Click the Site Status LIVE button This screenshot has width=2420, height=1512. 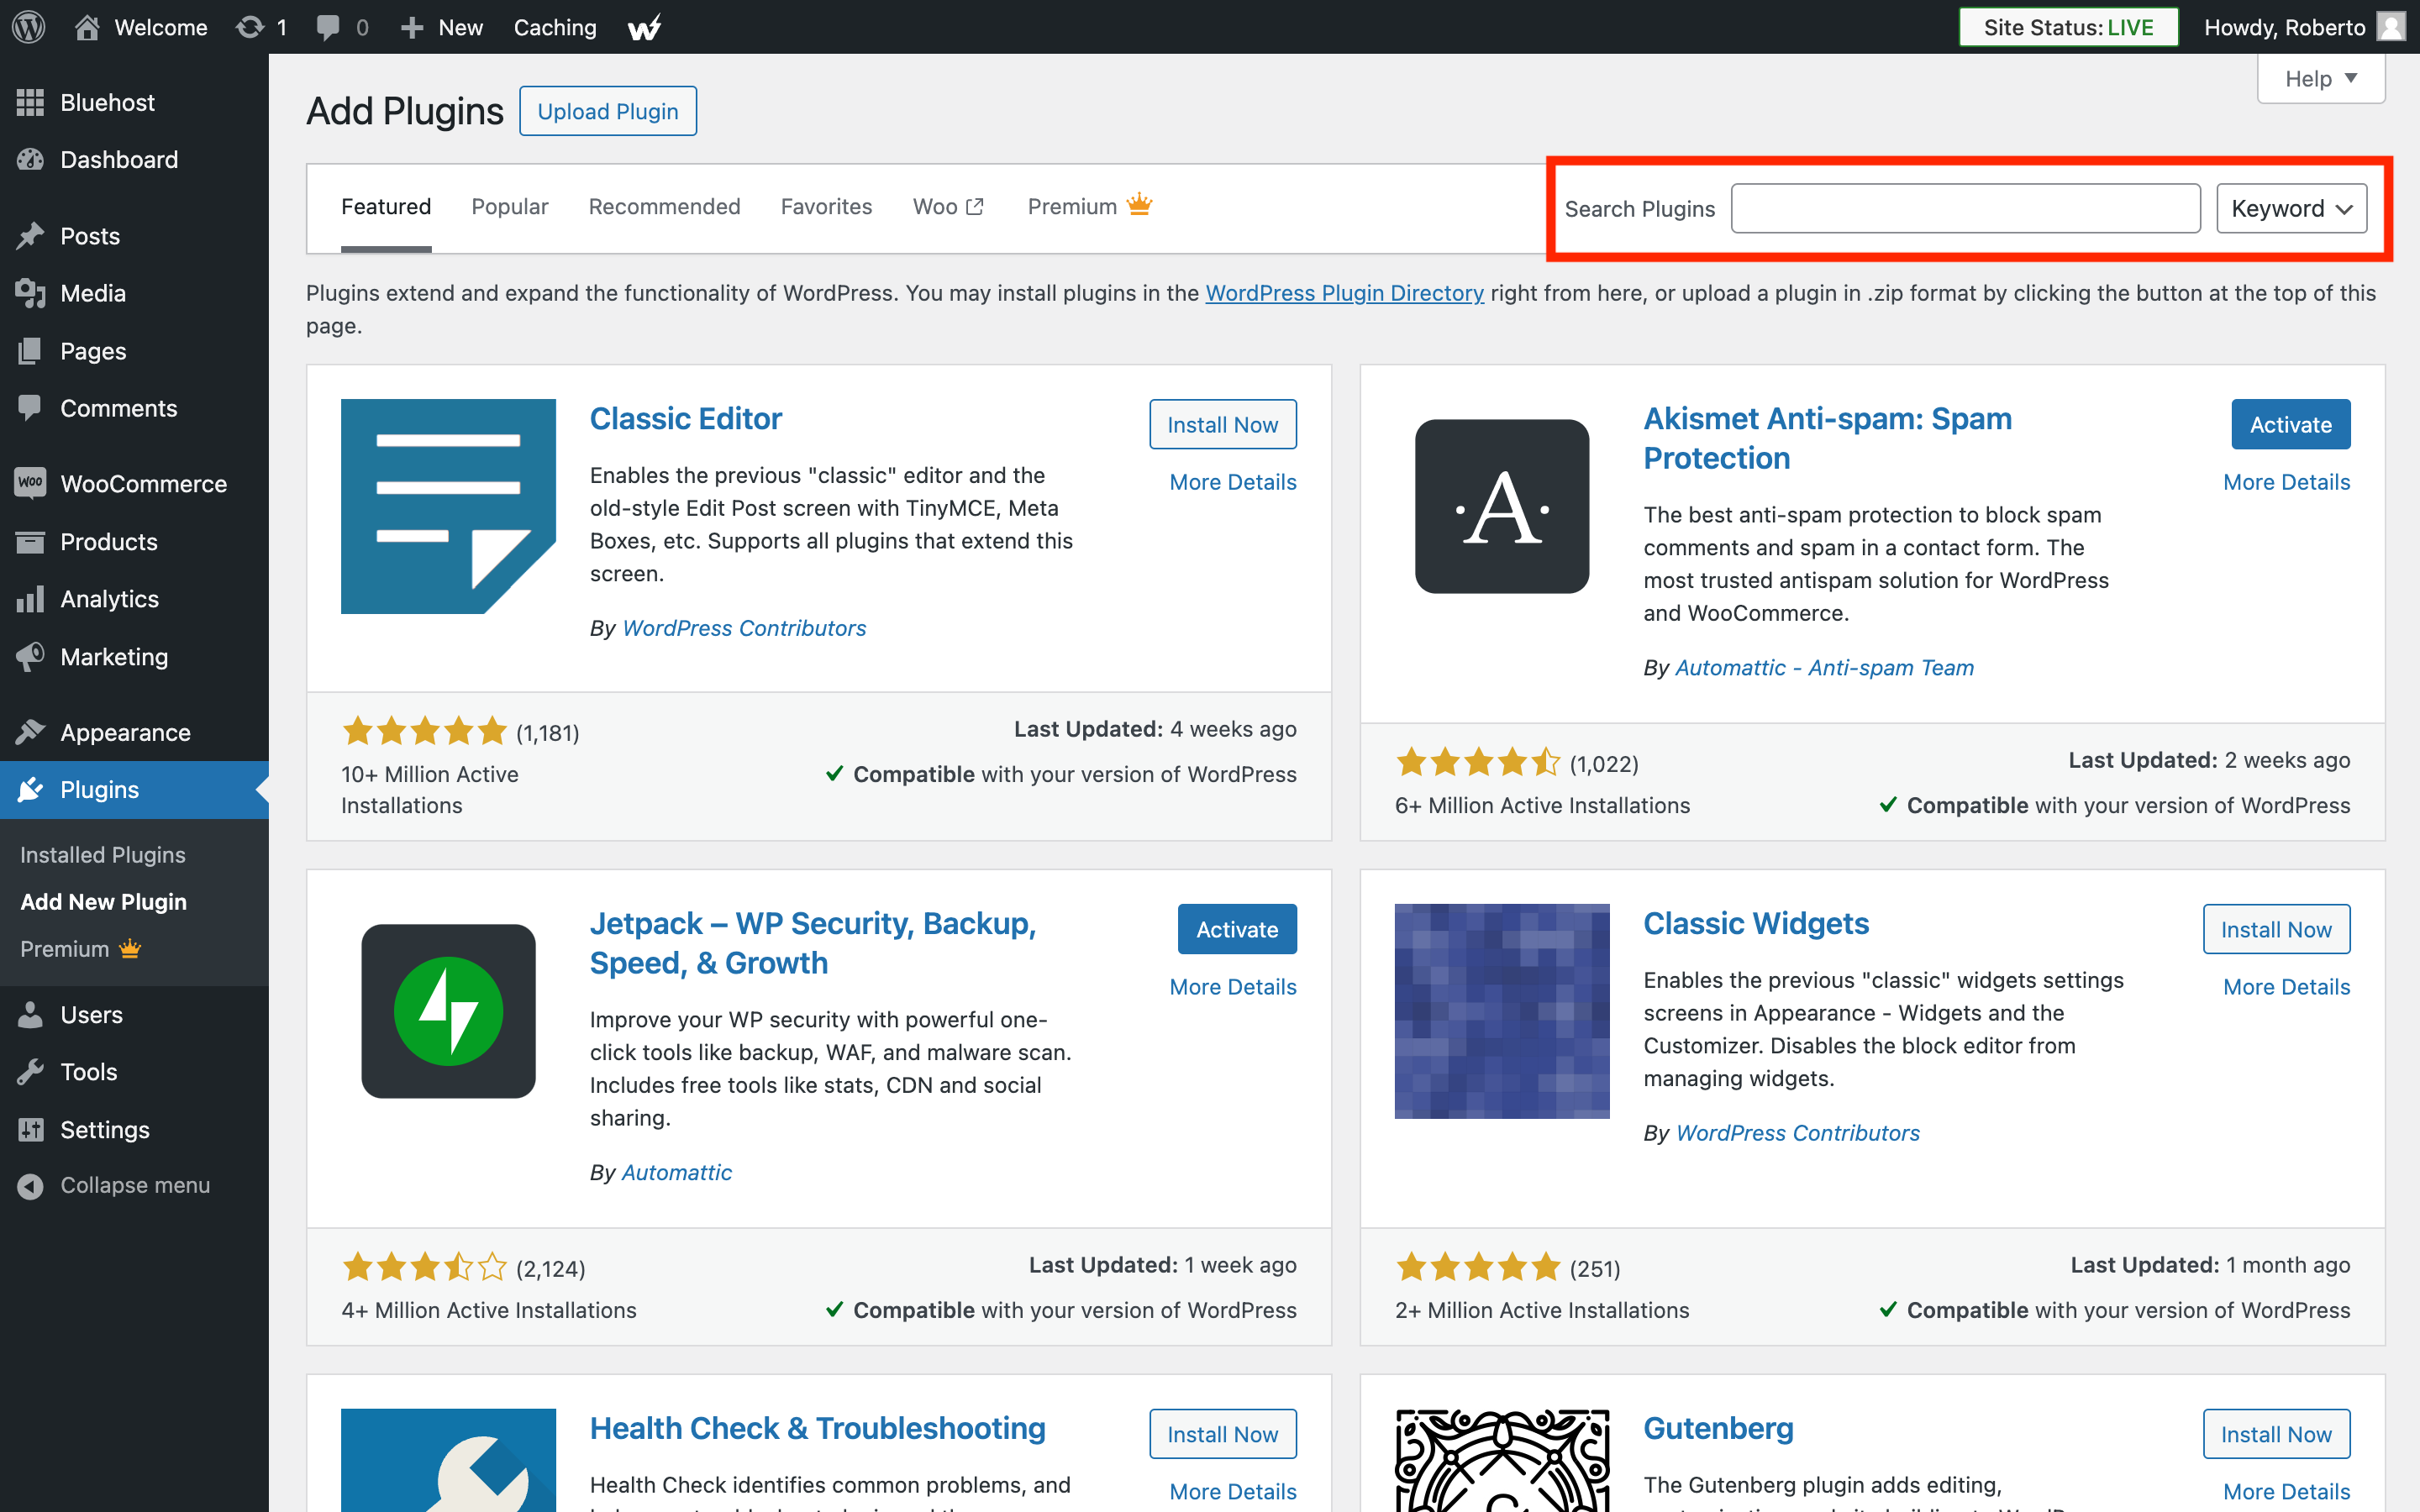pos(2068,27)
